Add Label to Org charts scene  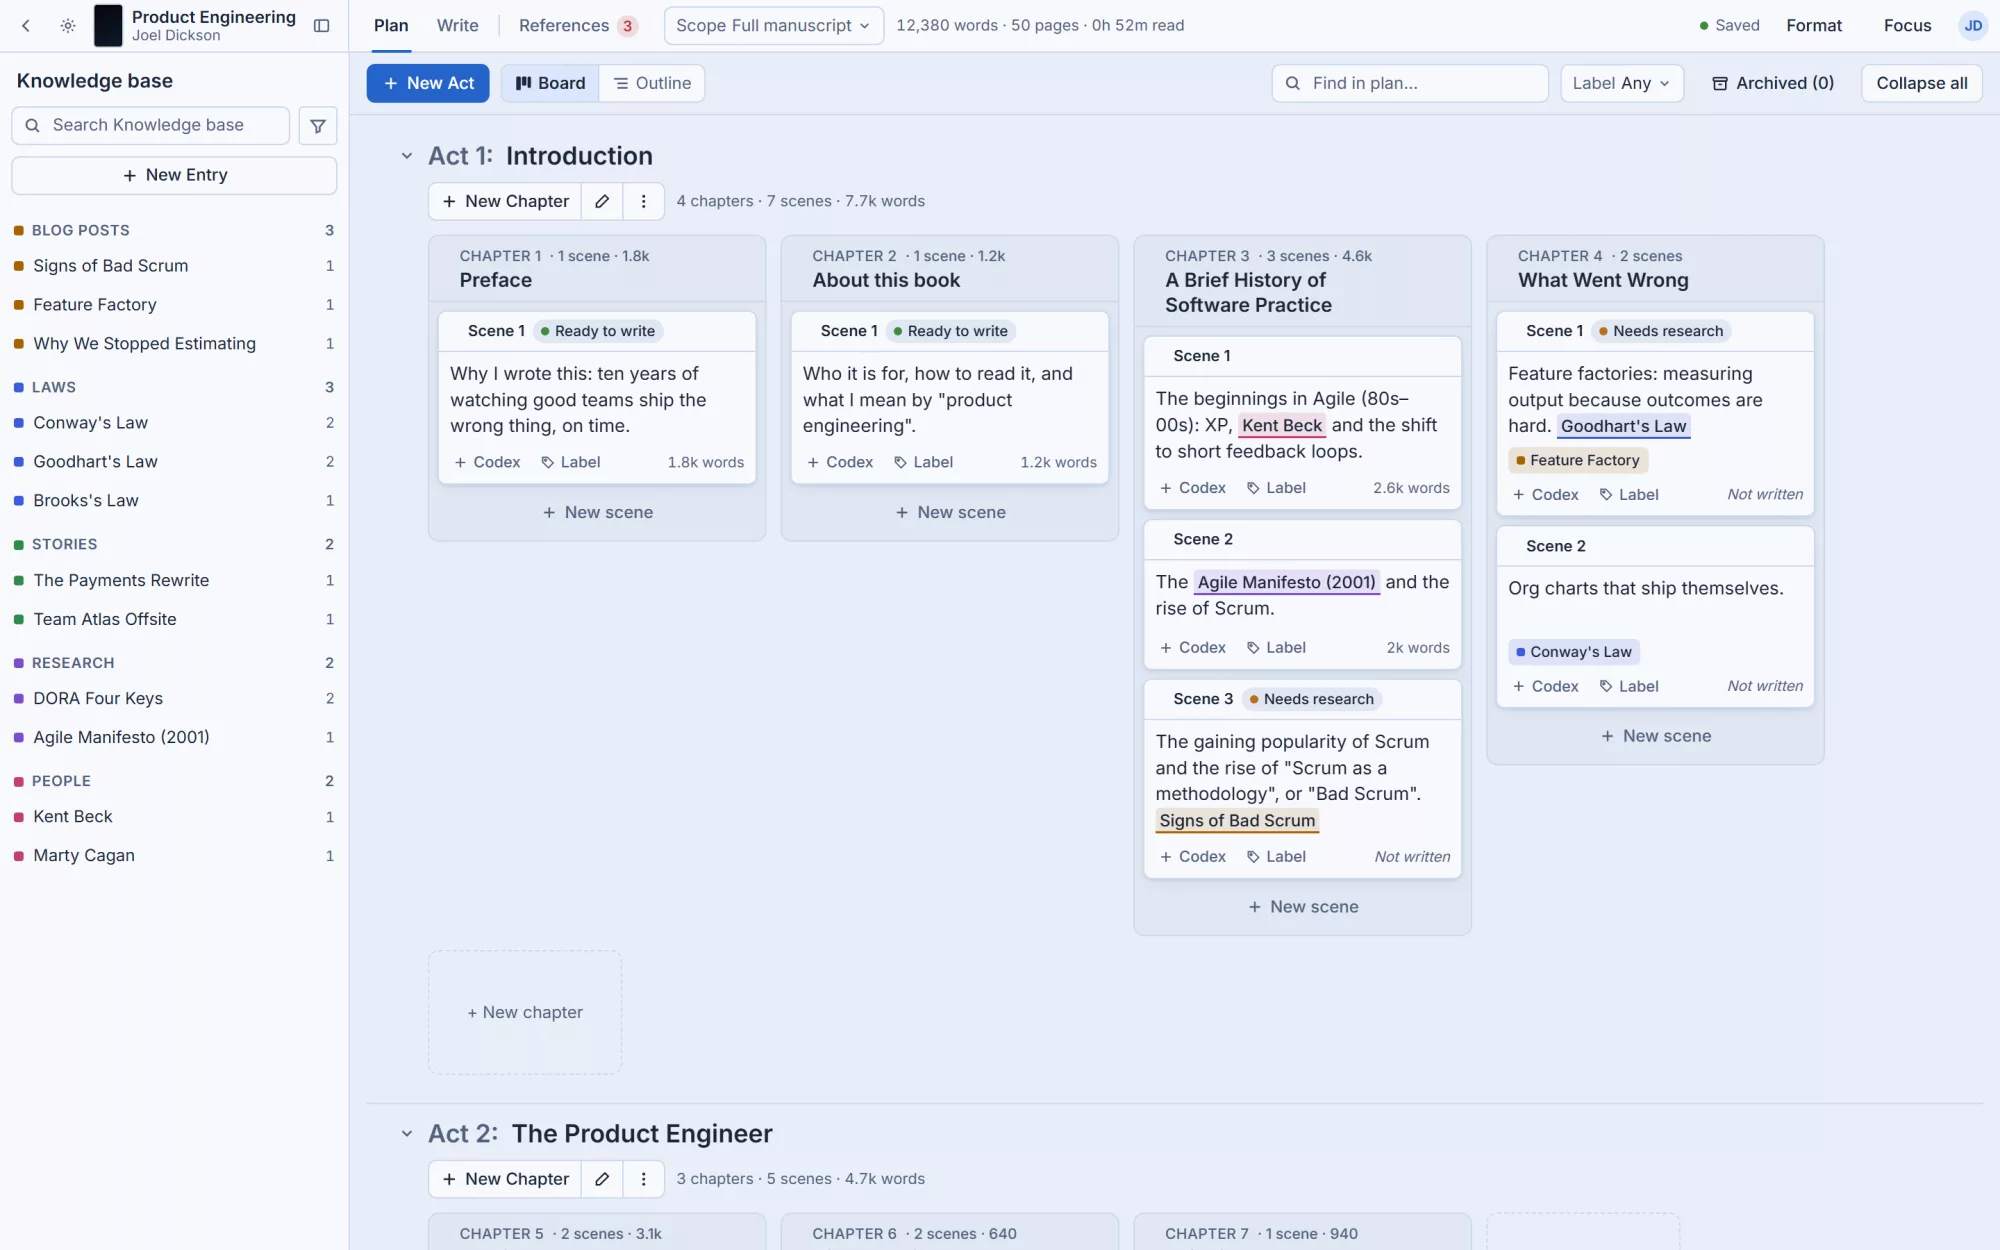(x=1629, y=686)
